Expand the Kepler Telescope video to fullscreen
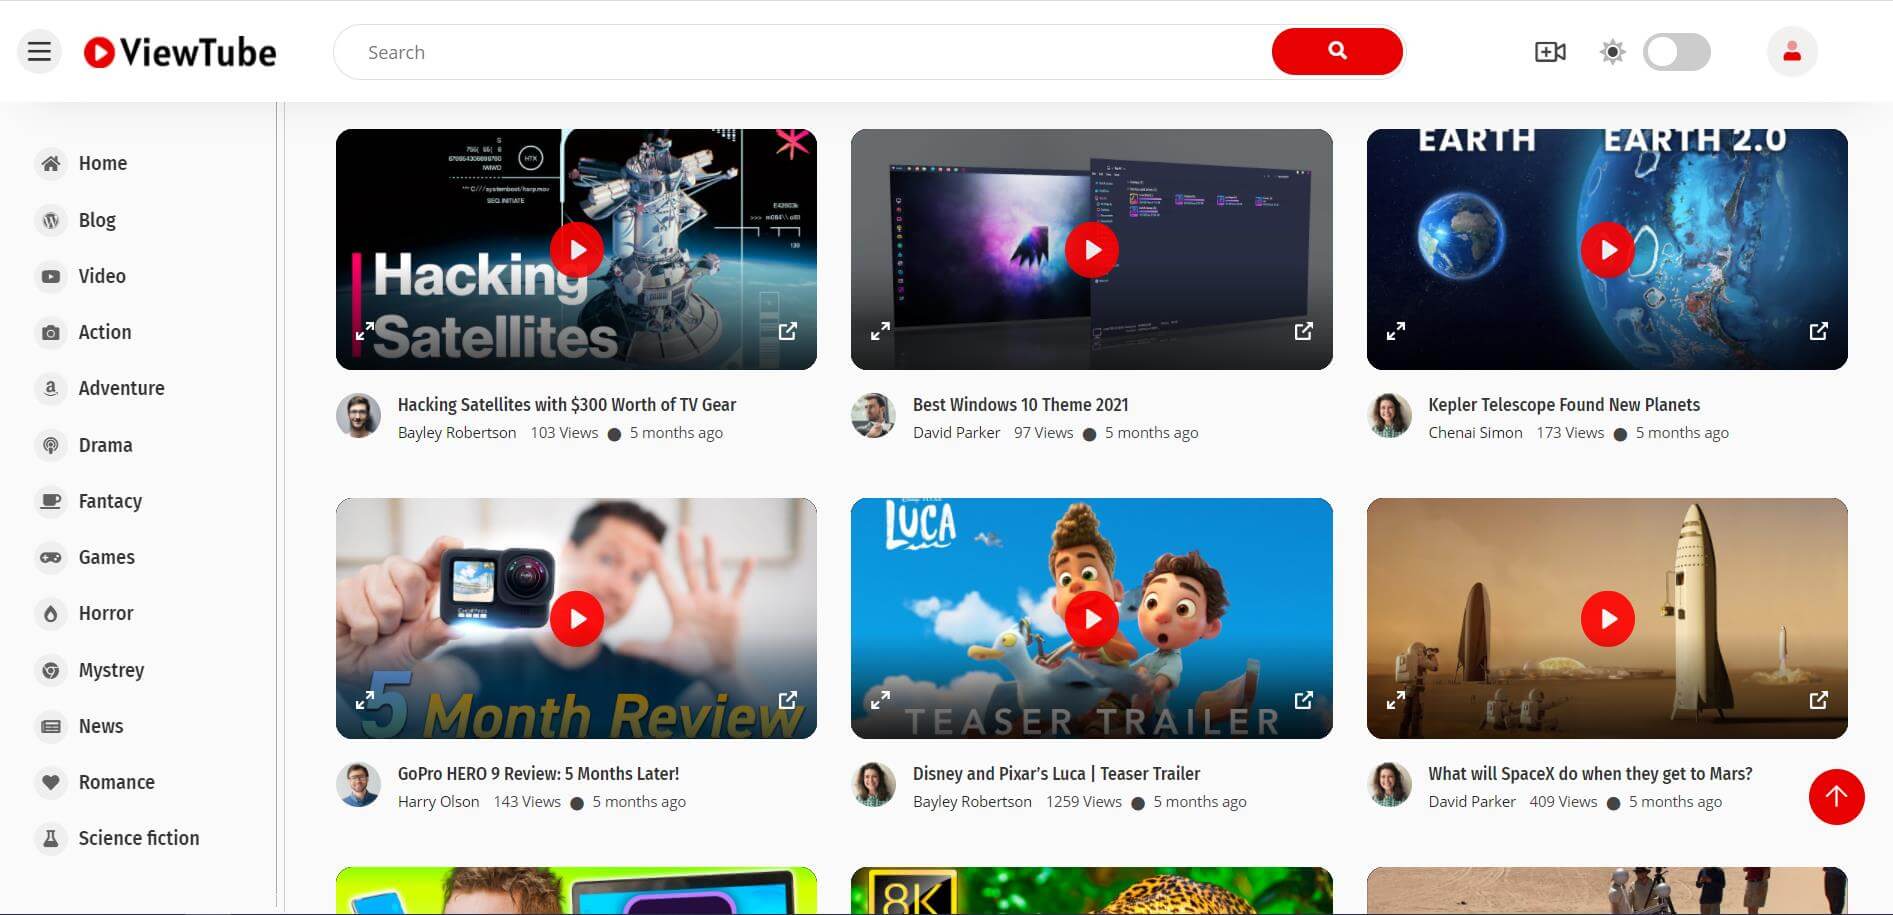Viewport: 1893px width, 915px height. (x=1396, y=331)
